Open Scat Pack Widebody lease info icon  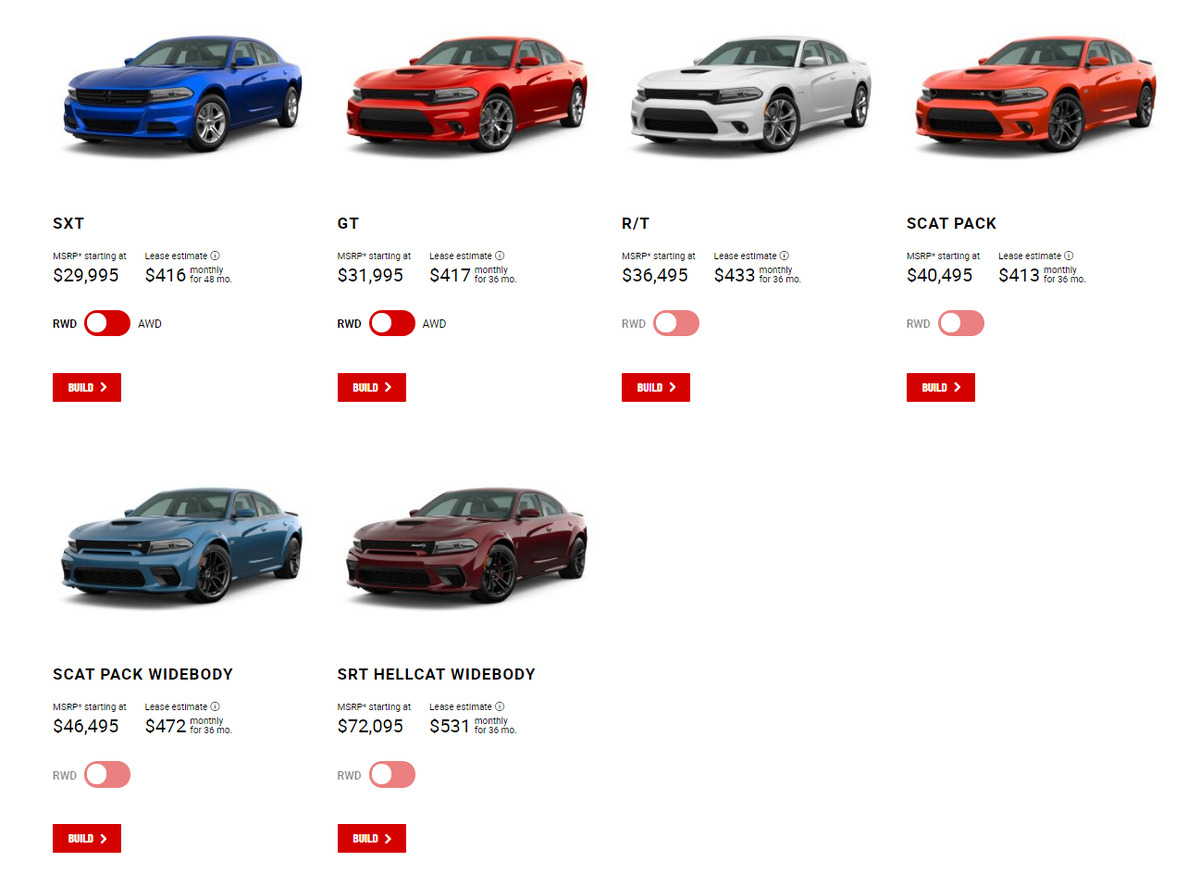click(x=215, y=707)
